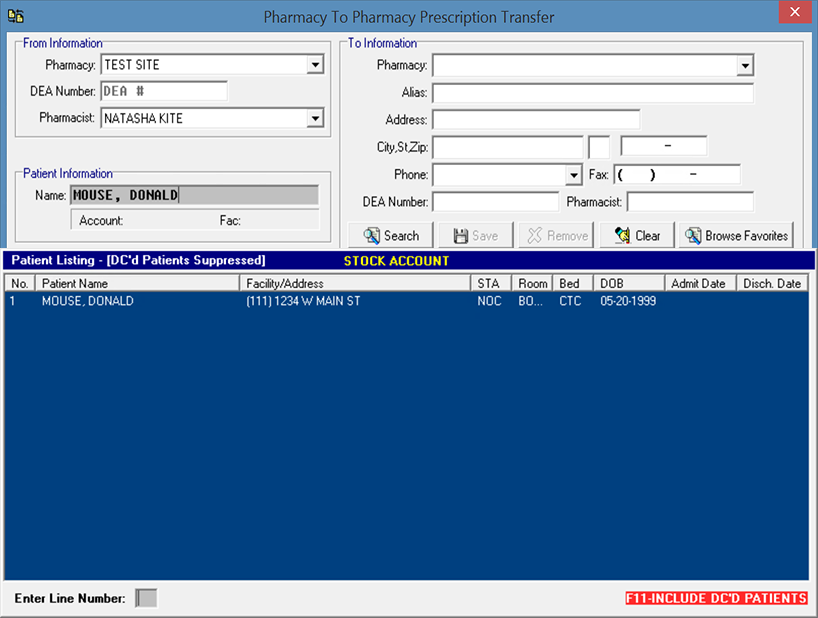Click the broom icon on Clear button
The image size is (818, 618).
[622, 236]
